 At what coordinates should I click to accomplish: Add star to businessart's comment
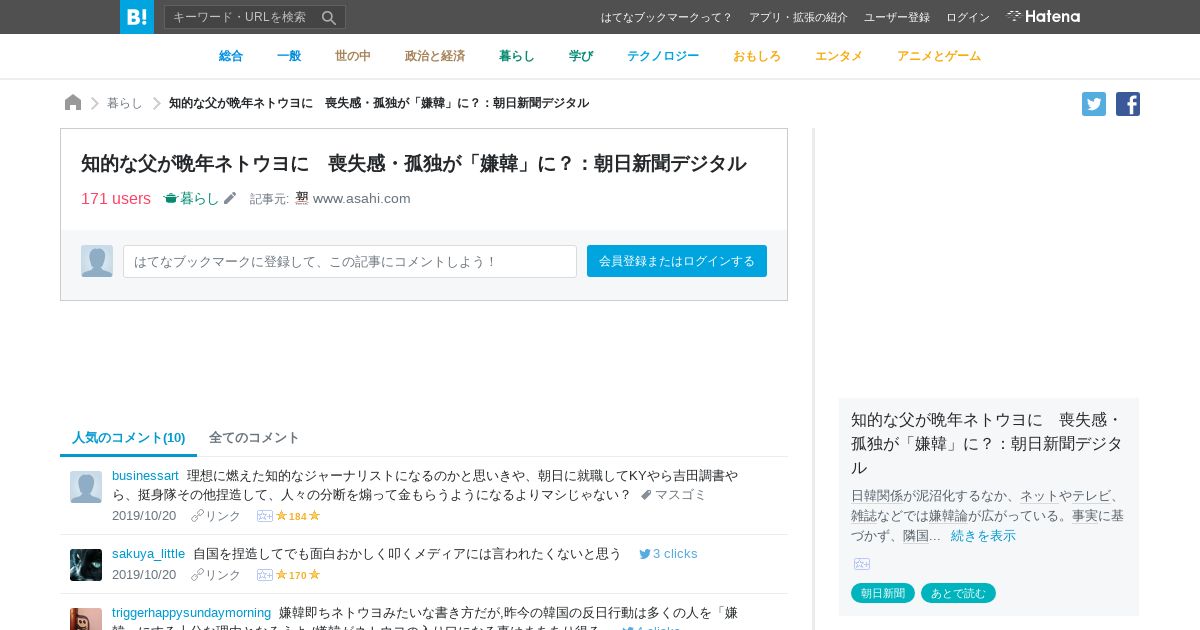tap(265, 516)
